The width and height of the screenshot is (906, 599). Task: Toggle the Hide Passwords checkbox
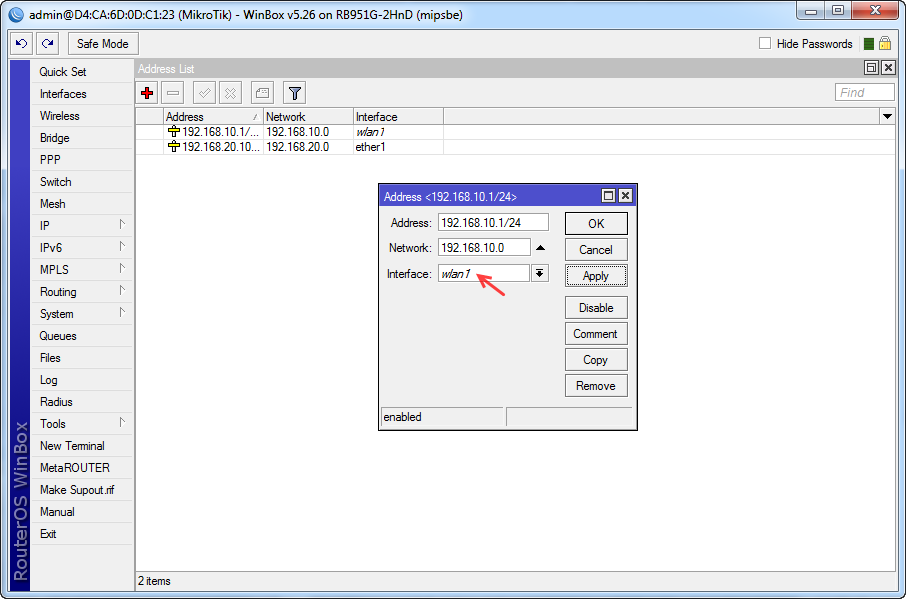[x=765, y=43]
